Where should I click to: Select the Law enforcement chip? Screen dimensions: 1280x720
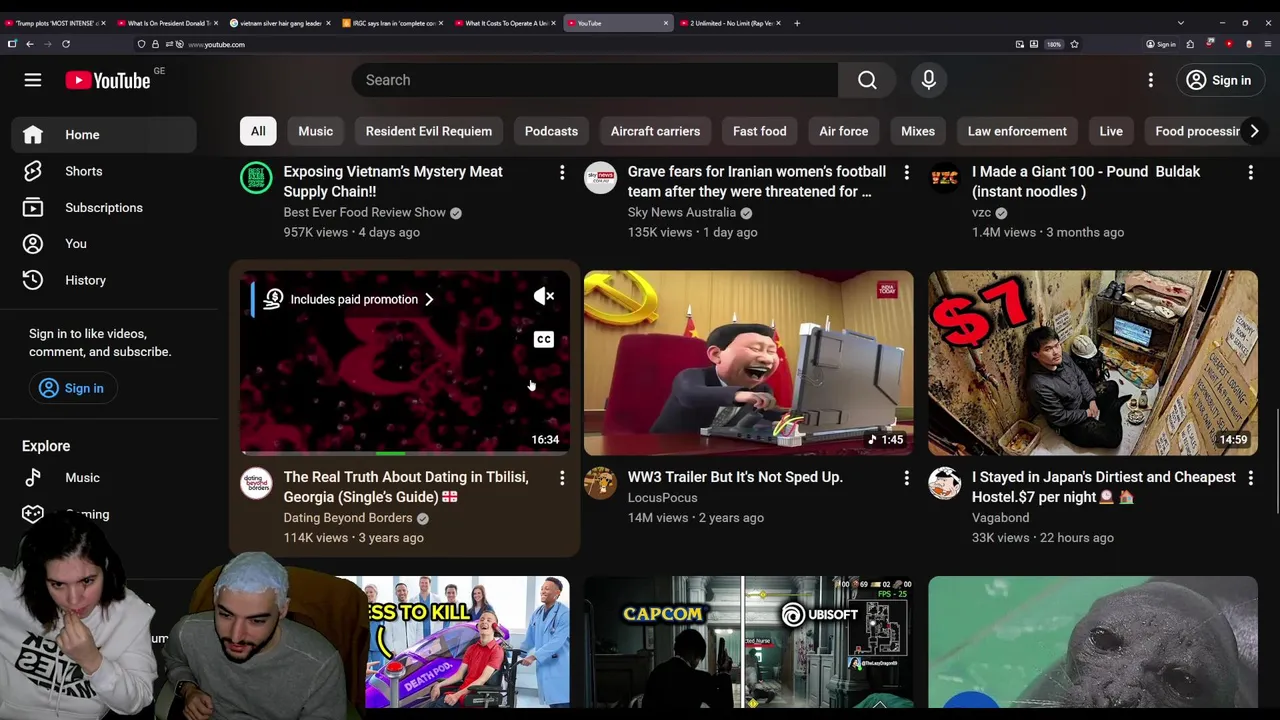[1017, 131]
